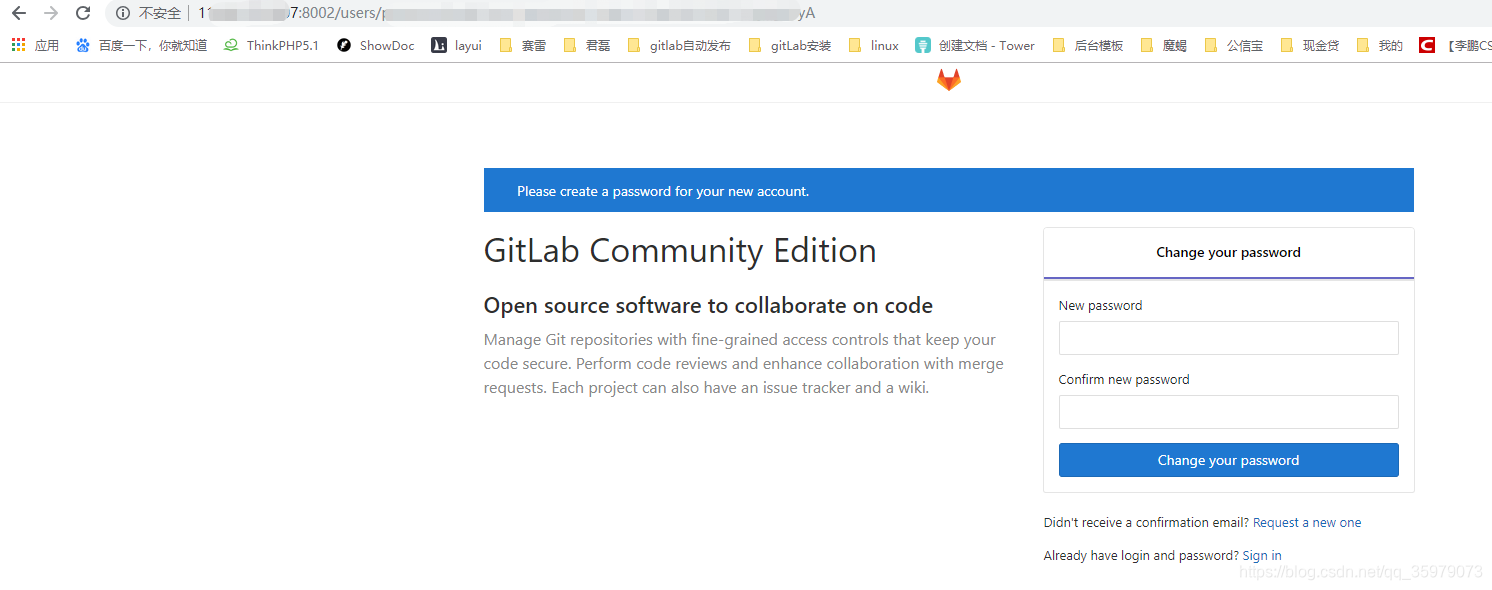Open the 创建文档 - Tower bookmark
The height and width of the screenshot is (590, 1492).
point(975,45)
